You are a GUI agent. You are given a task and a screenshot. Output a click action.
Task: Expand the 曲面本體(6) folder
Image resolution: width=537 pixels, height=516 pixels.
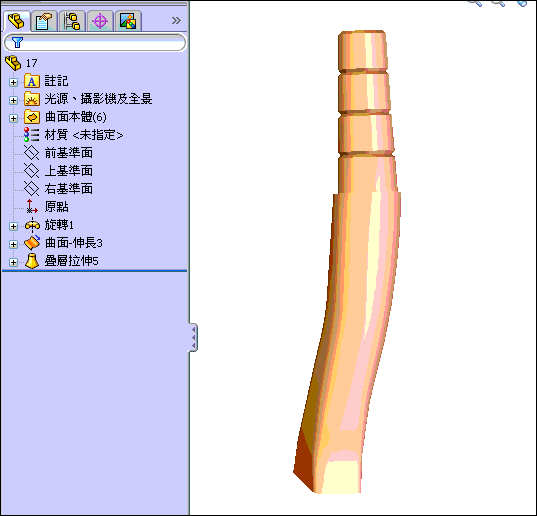click(x=13, y=118)
